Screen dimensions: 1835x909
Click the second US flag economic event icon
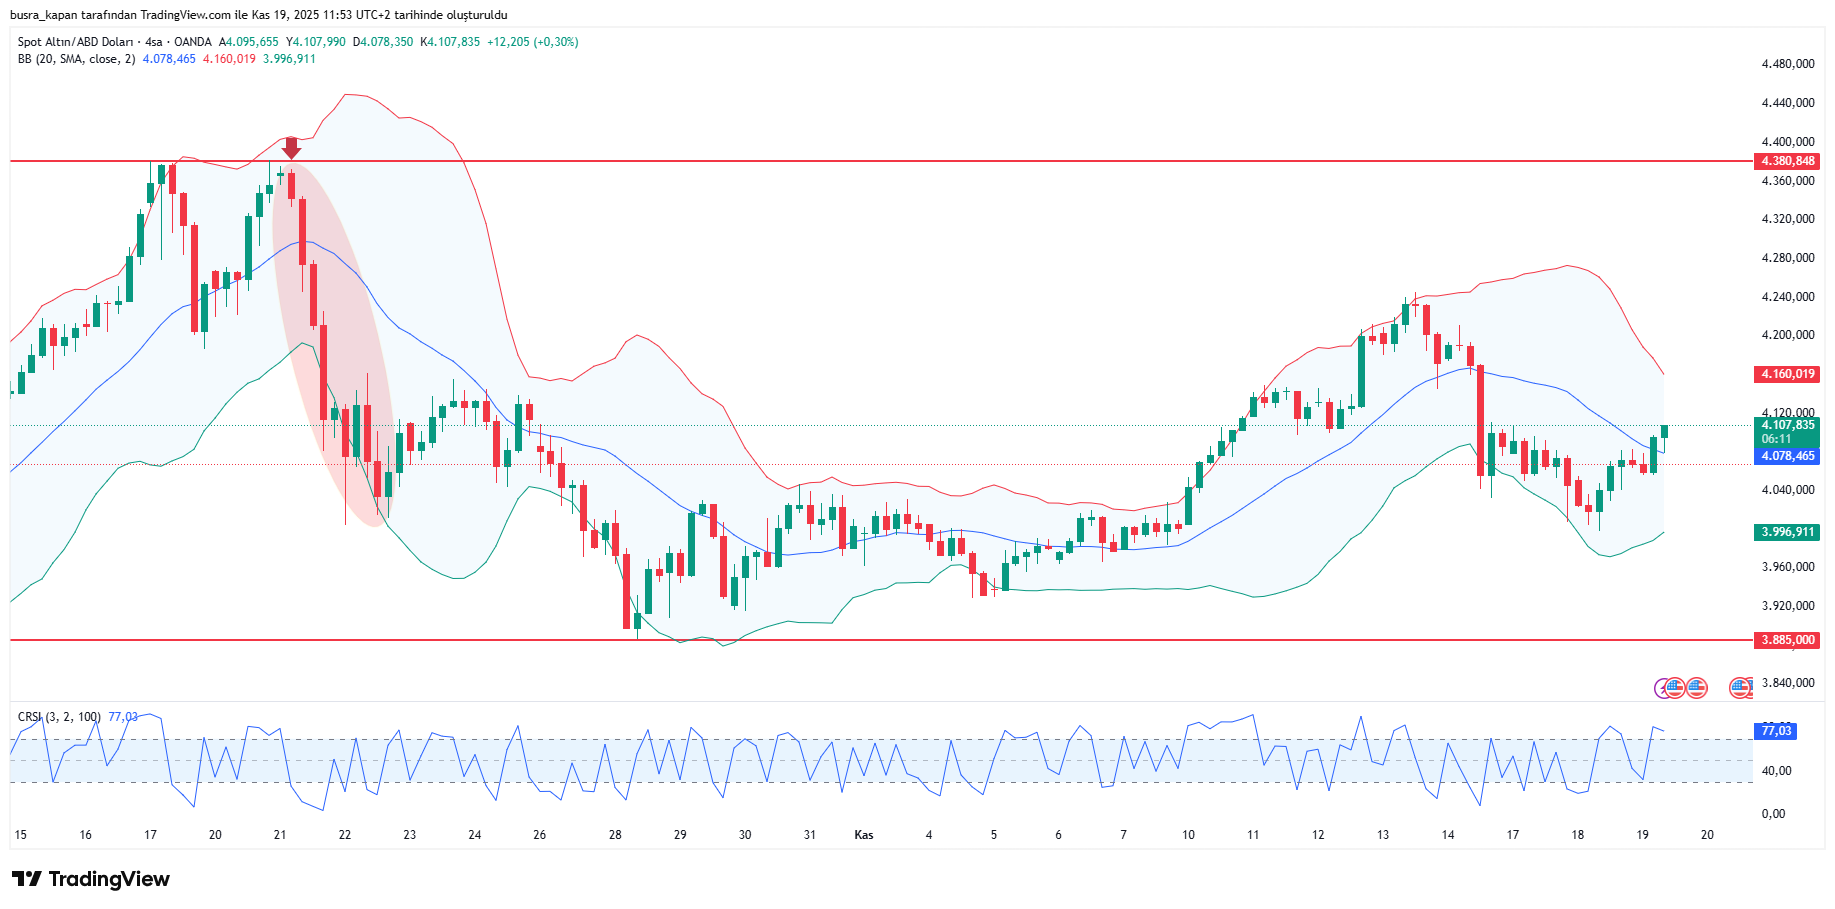coord(1696,688)
